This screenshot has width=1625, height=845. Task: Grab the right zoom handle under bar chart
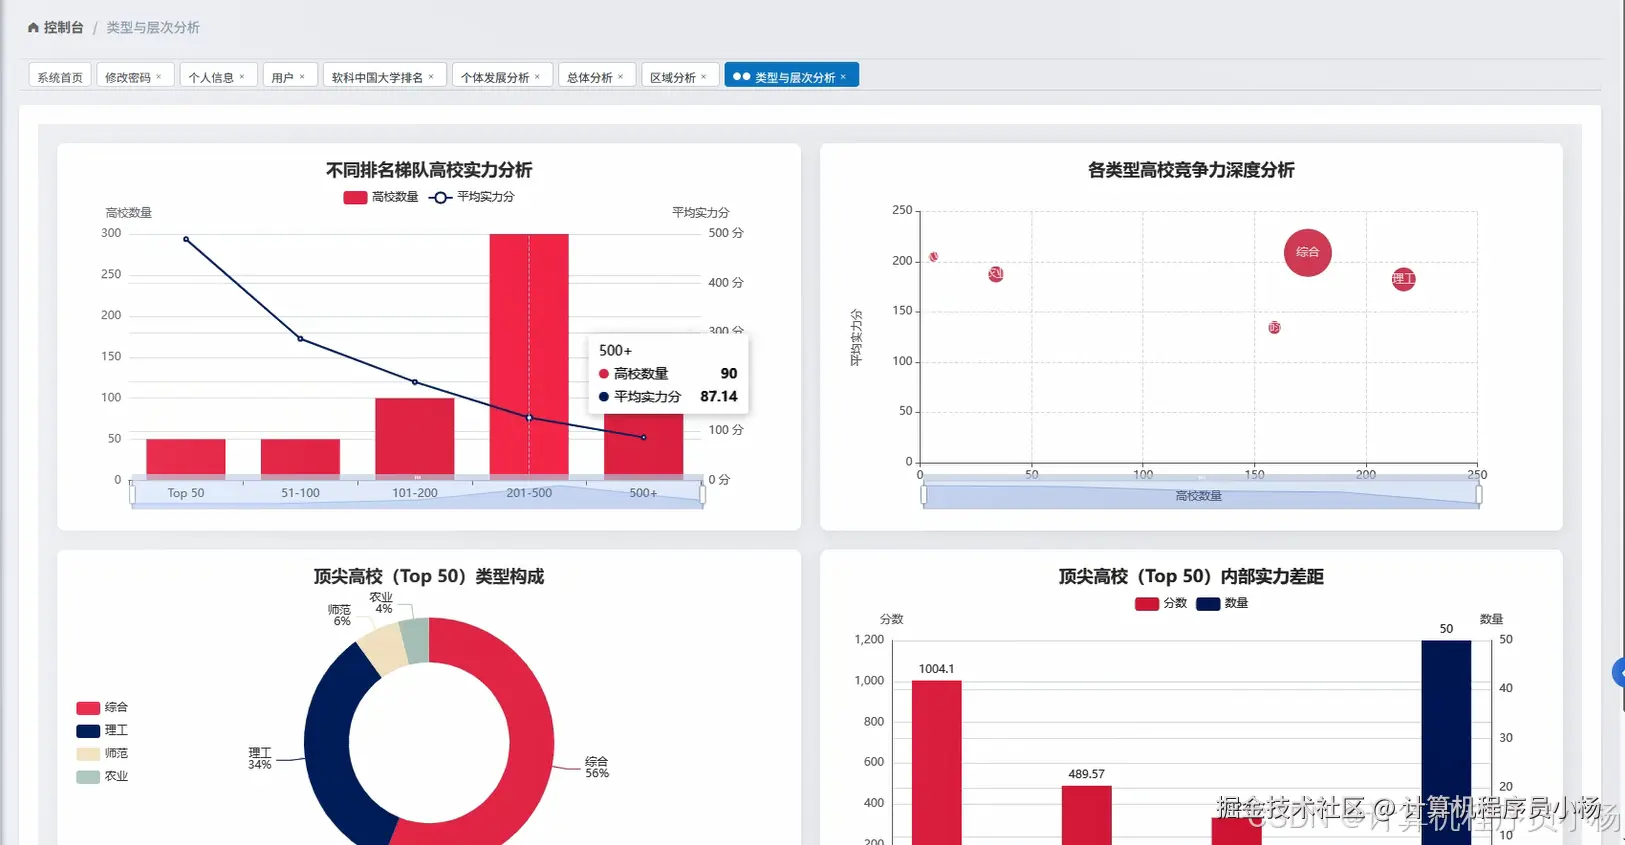703,494
